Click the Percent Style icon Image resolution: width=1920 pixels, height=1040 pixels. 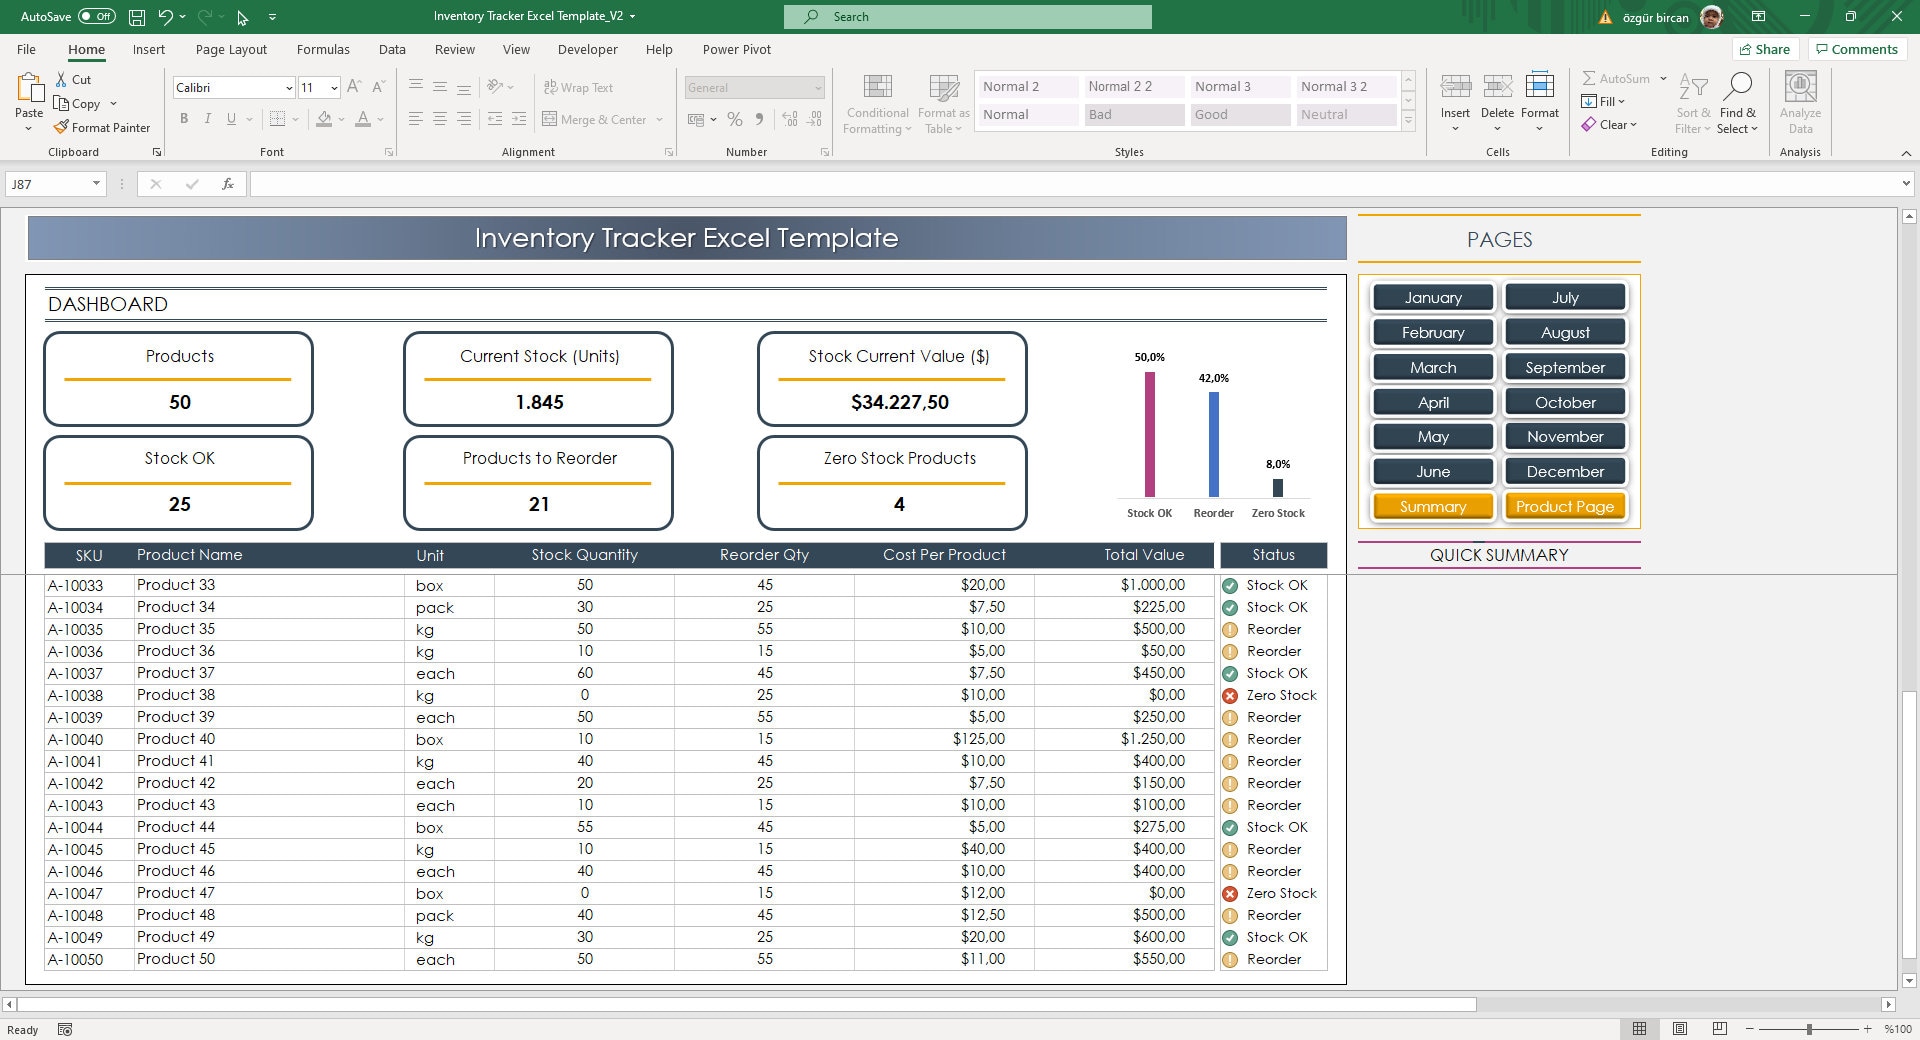pyautogui.click(x=735, y=119)
